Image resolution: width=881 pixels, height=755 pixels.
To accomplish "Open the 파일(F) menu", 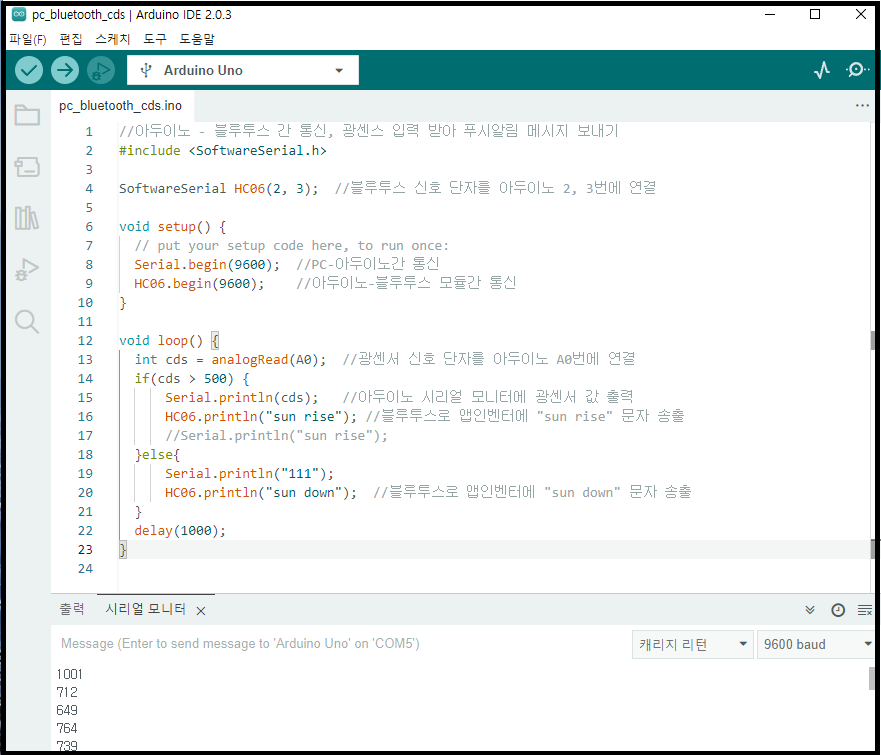I will tap(28, 39).
